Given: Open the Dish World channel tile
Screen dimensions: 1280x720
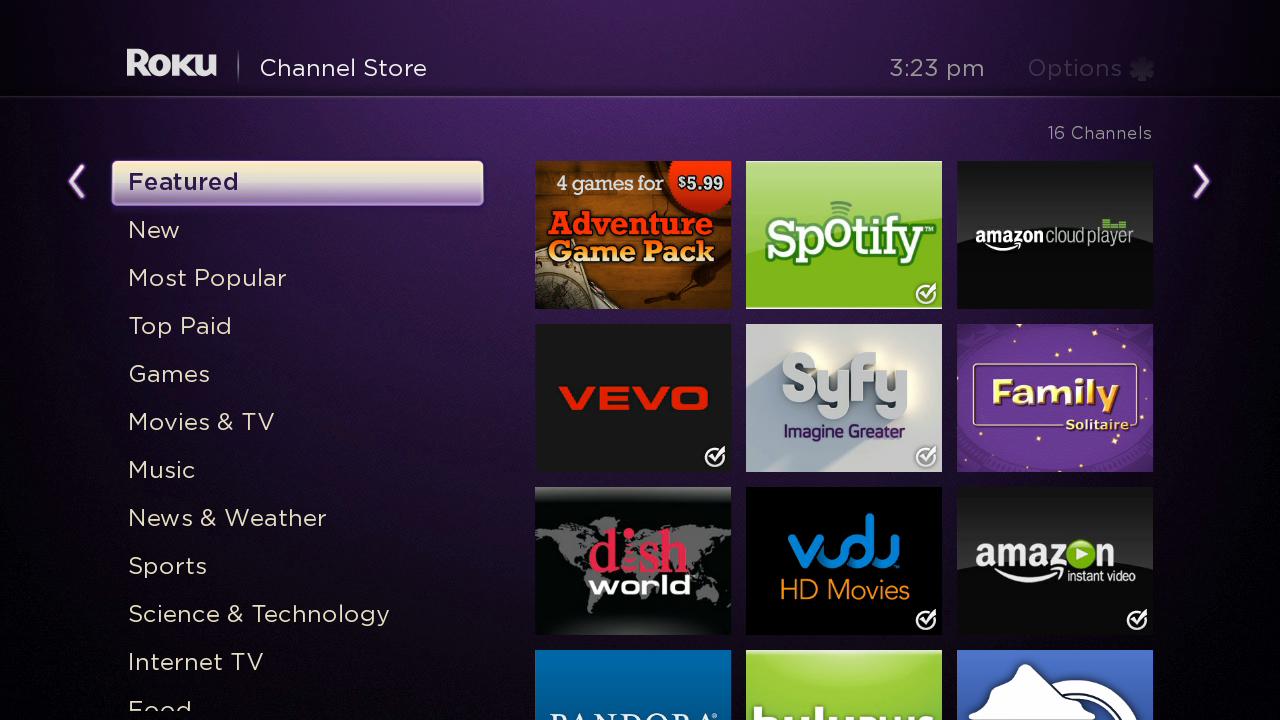Looking at the screenshot, I should click(x=632, y=560).
